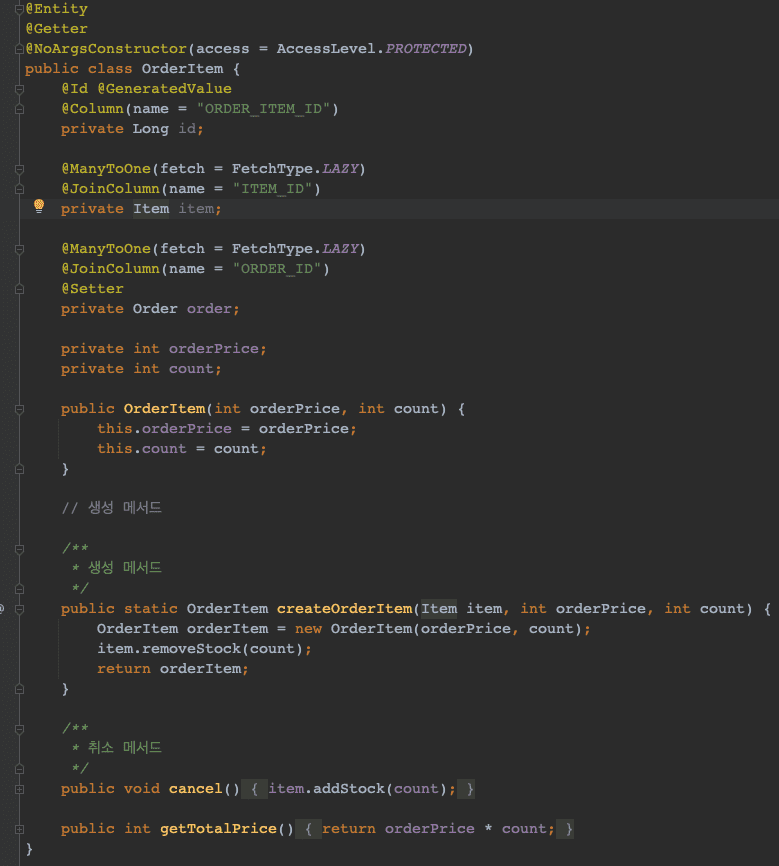
Task: Click fold end marker of 취소 메서드 Javadoc
Action: click(x=19, y=769)
